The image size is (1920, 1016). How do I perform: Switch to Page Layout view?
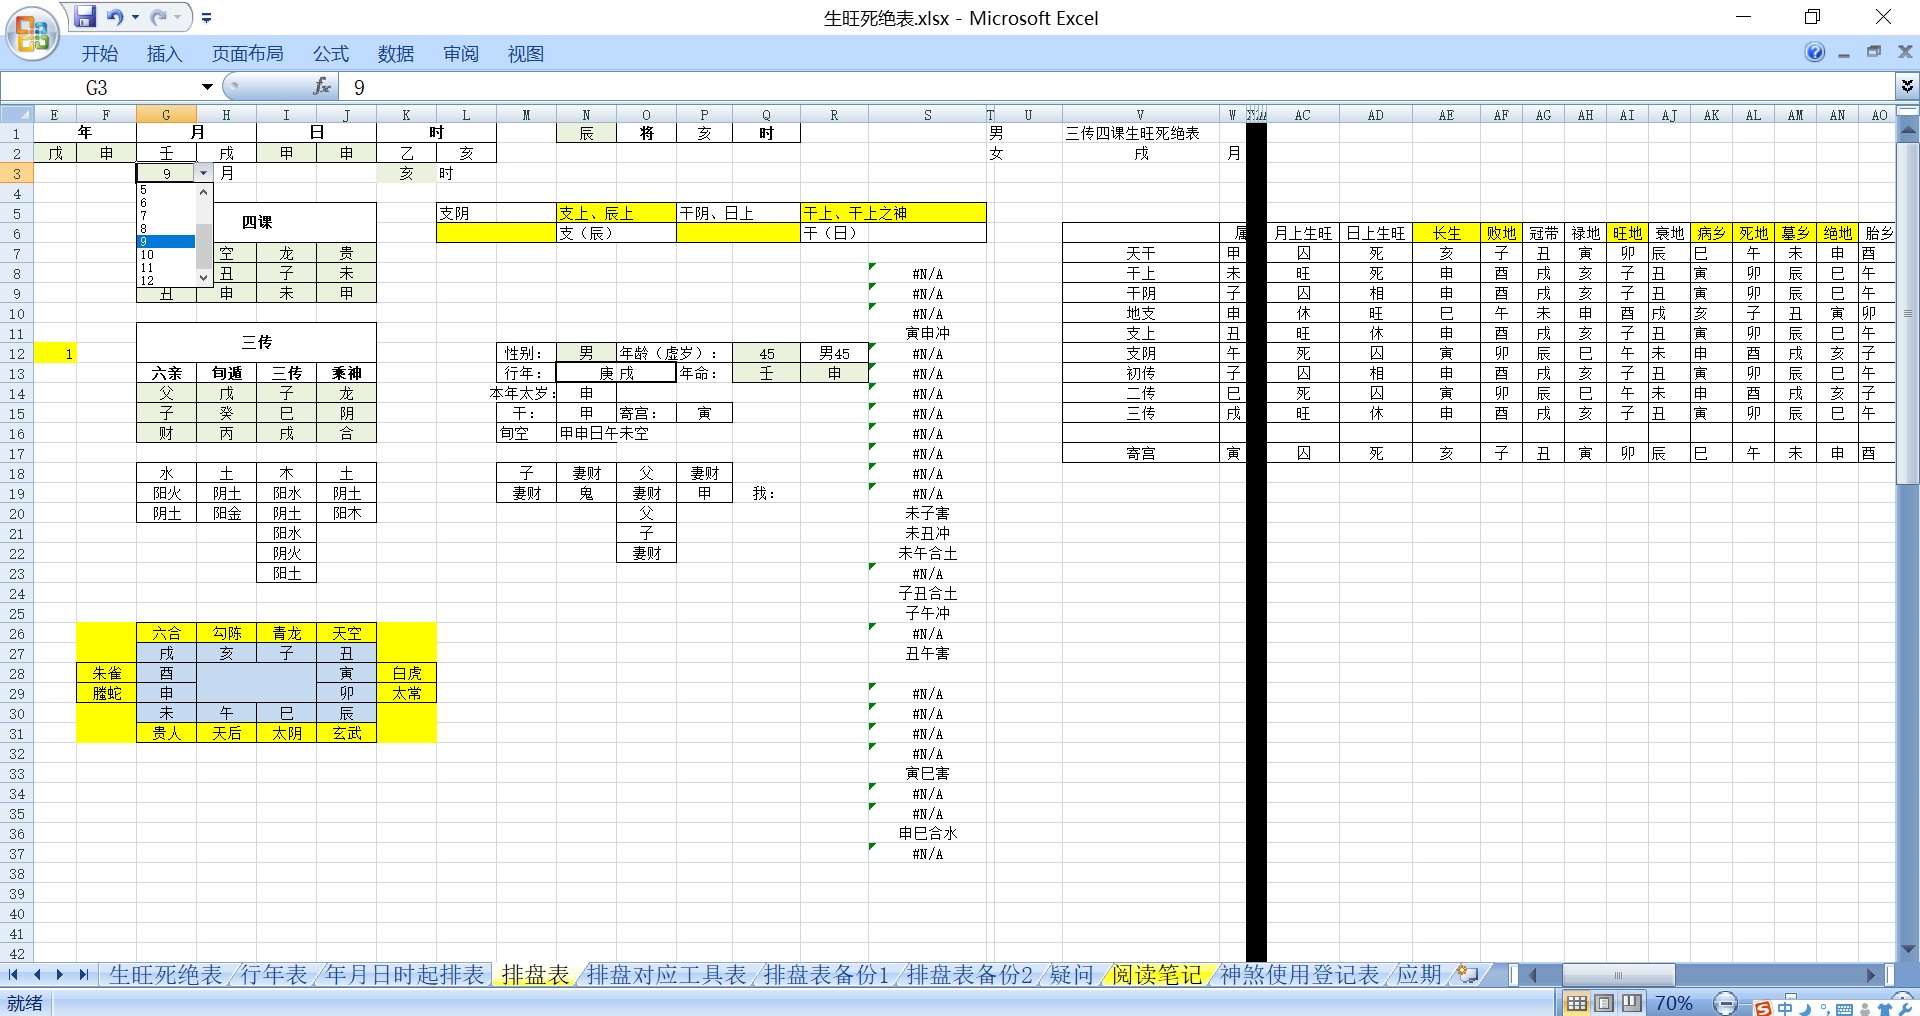[1604, 1003]
